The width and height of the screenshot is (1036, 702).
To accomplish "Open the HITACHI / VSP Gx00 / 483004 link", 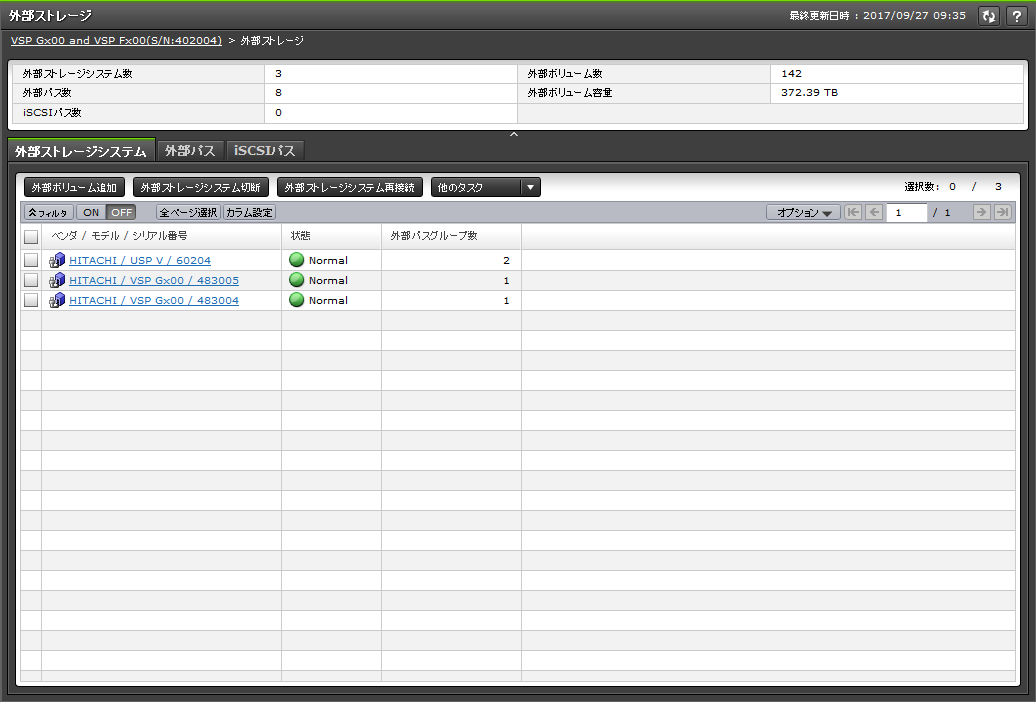I will tap(154, 300).
